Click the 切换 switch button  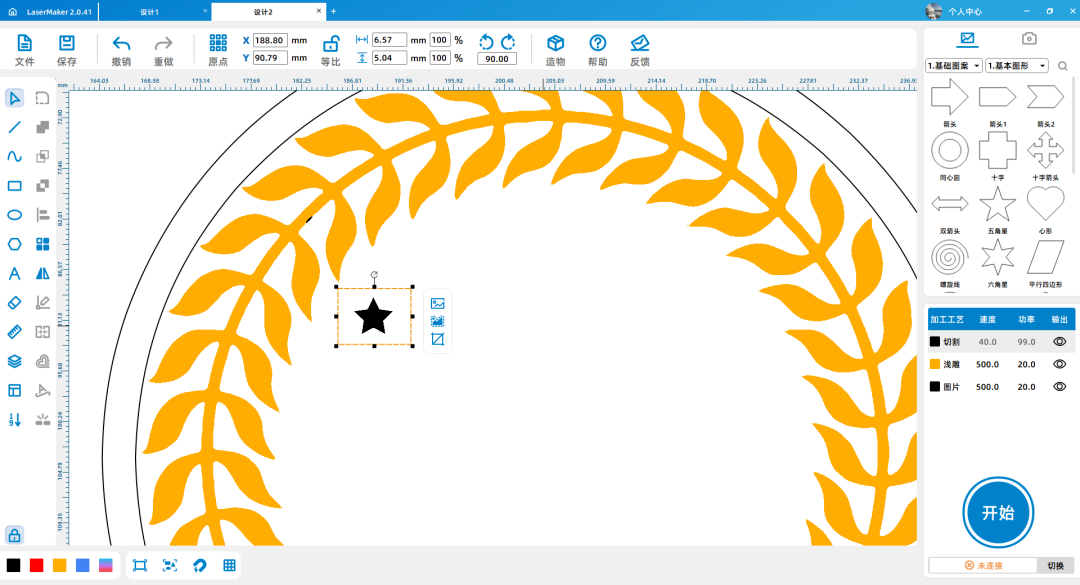(x=1055, y=566)
